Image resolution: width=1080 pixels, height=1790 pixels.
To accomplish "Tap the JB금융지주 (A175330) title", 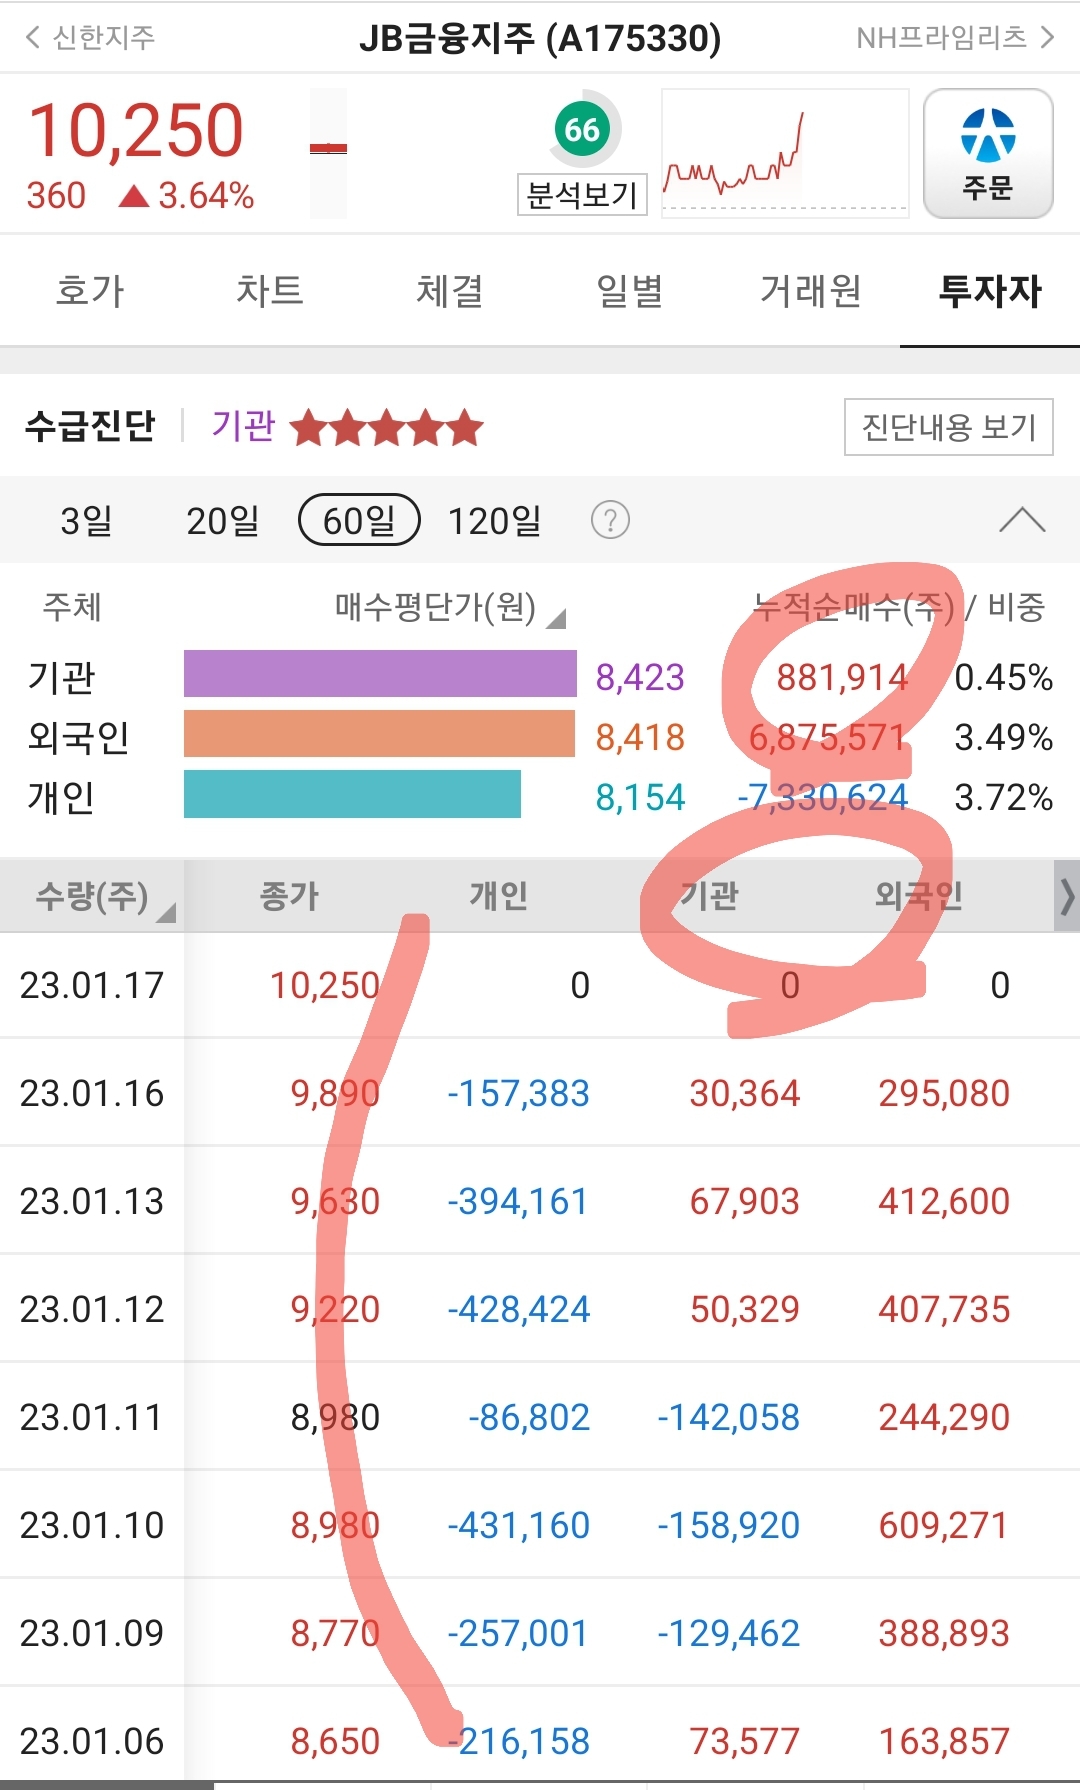I will pos(540,38).
